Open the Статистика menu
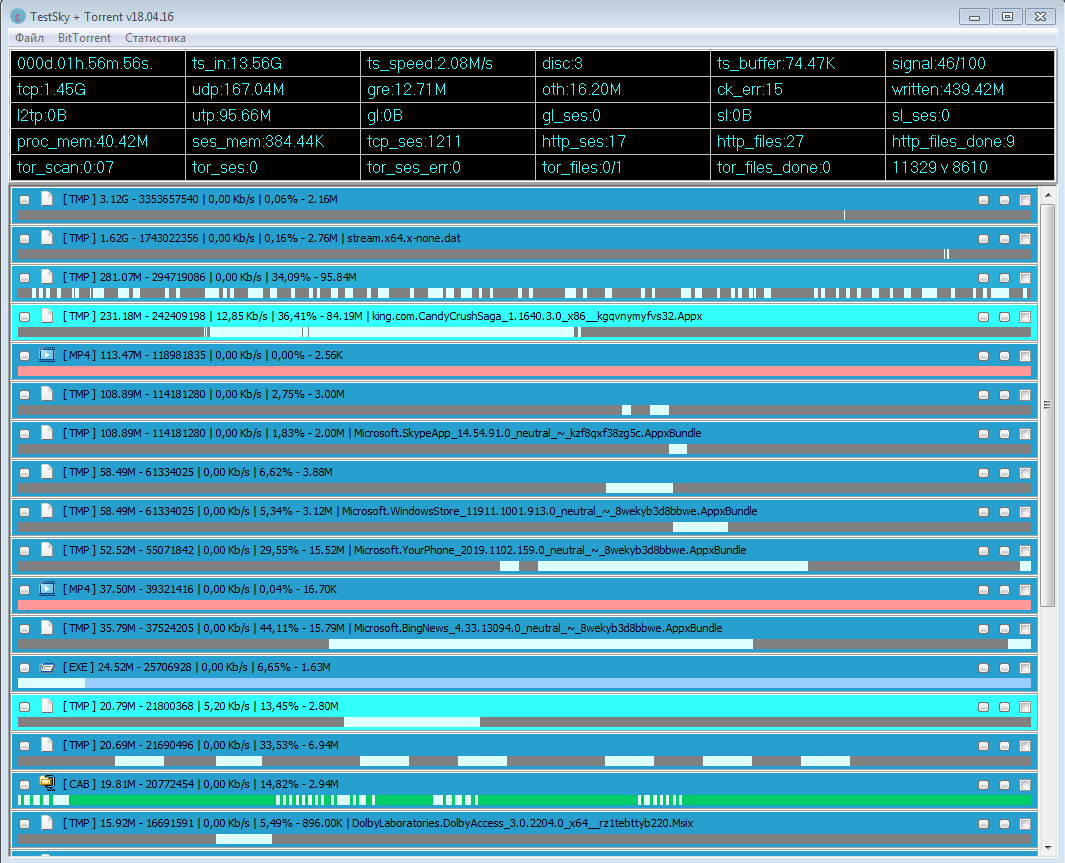1065x863 pixels. click(155, 38)
